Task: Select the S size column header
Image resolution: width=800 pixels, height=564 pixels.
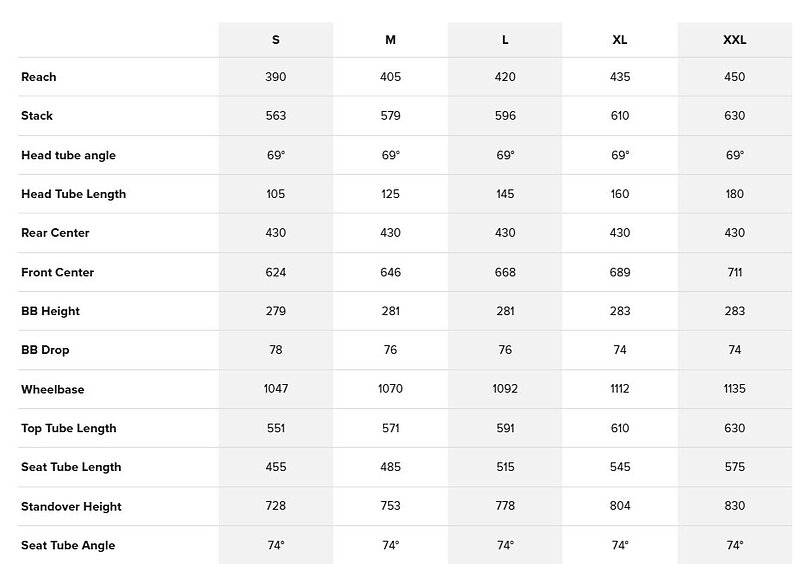Action: point(276,40)
